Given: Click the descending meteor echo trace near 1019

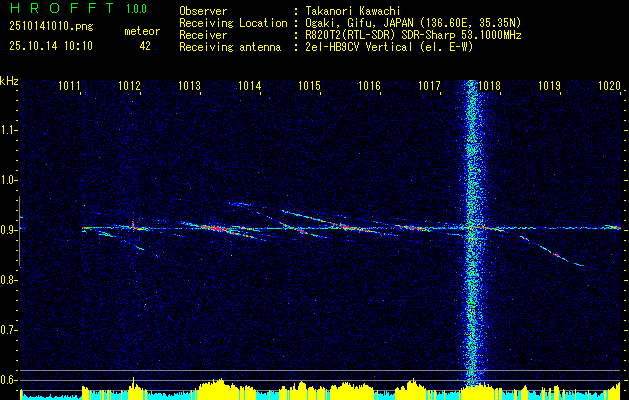Looking at the screenshot, I should 550,251.
